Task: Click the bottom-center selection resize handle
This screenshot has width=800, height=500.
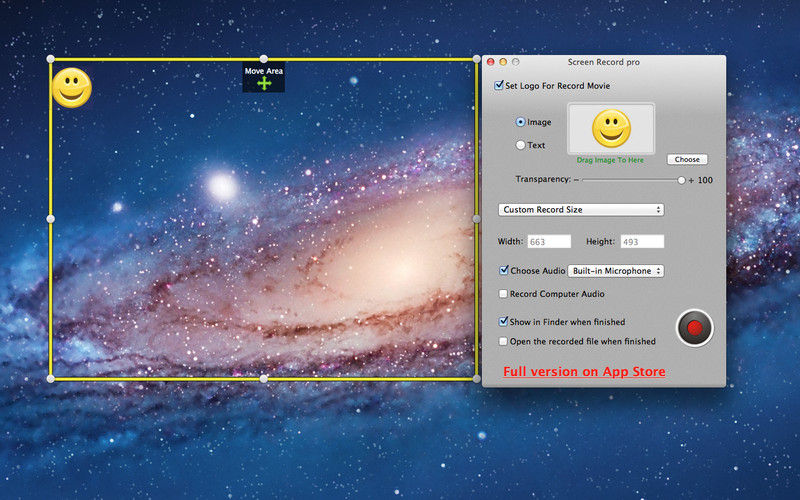Action: (264, 378)
